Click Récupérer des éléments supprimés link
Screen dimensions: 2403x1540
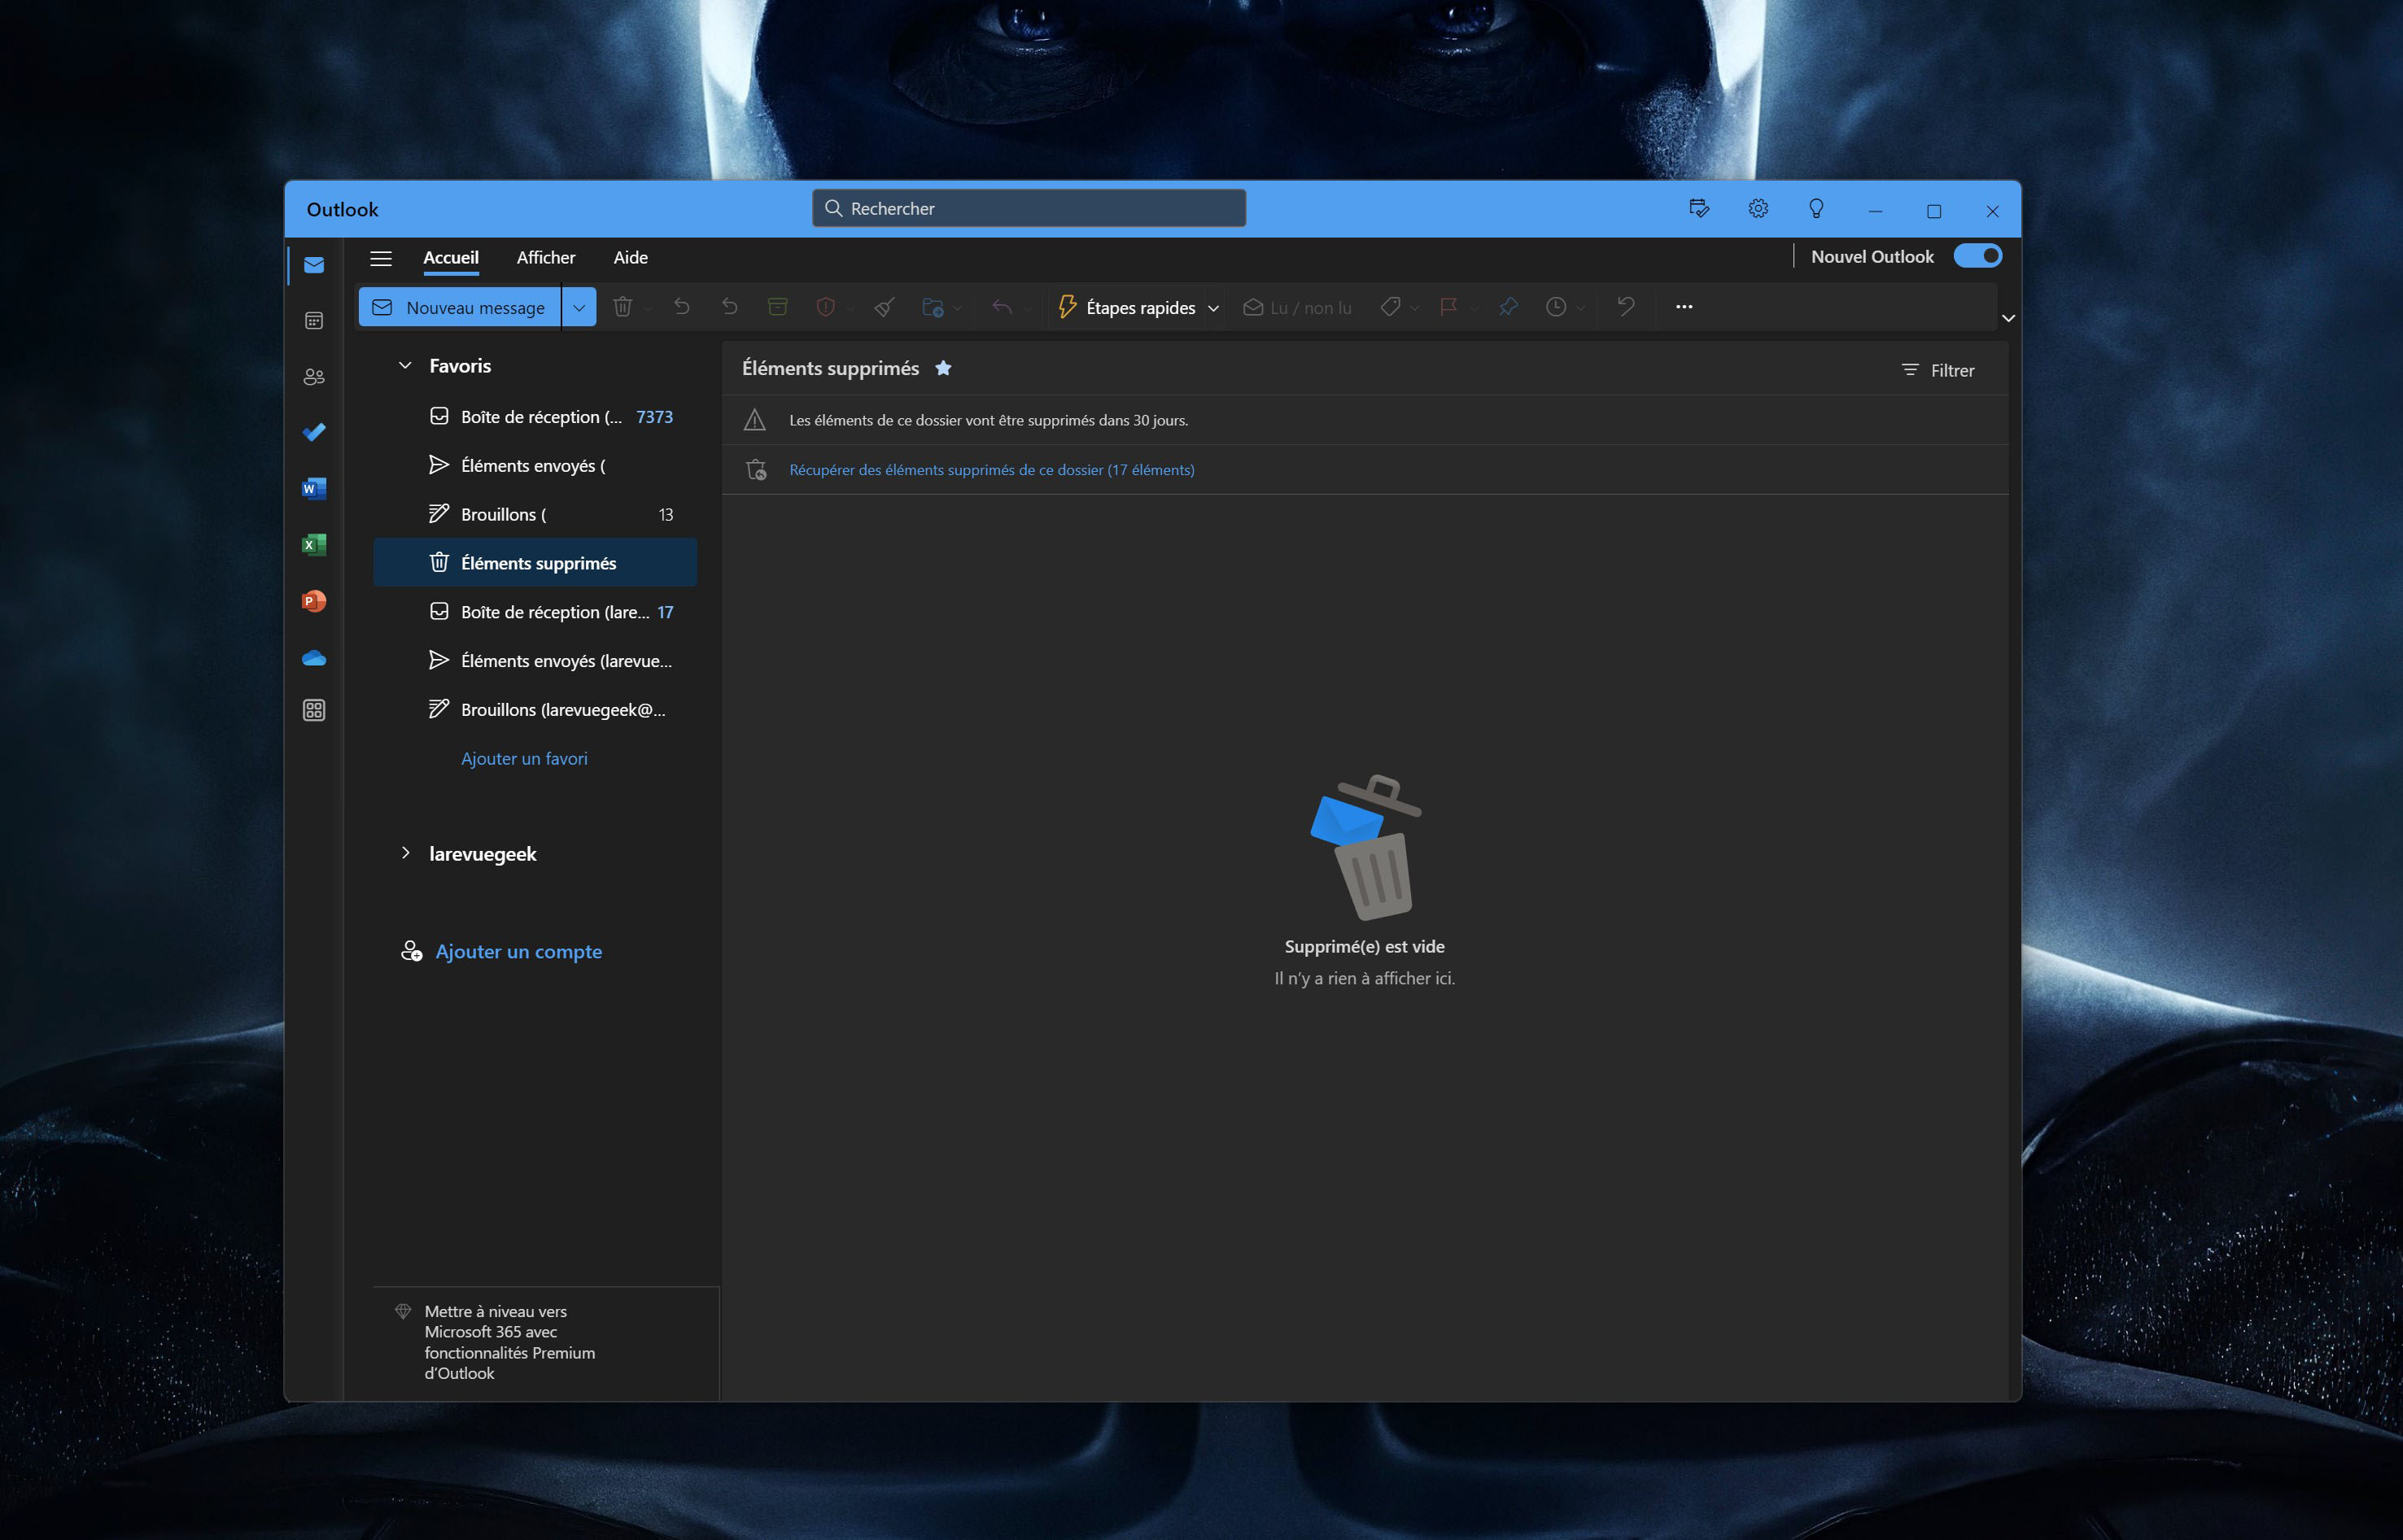click(x=991, y=470)
